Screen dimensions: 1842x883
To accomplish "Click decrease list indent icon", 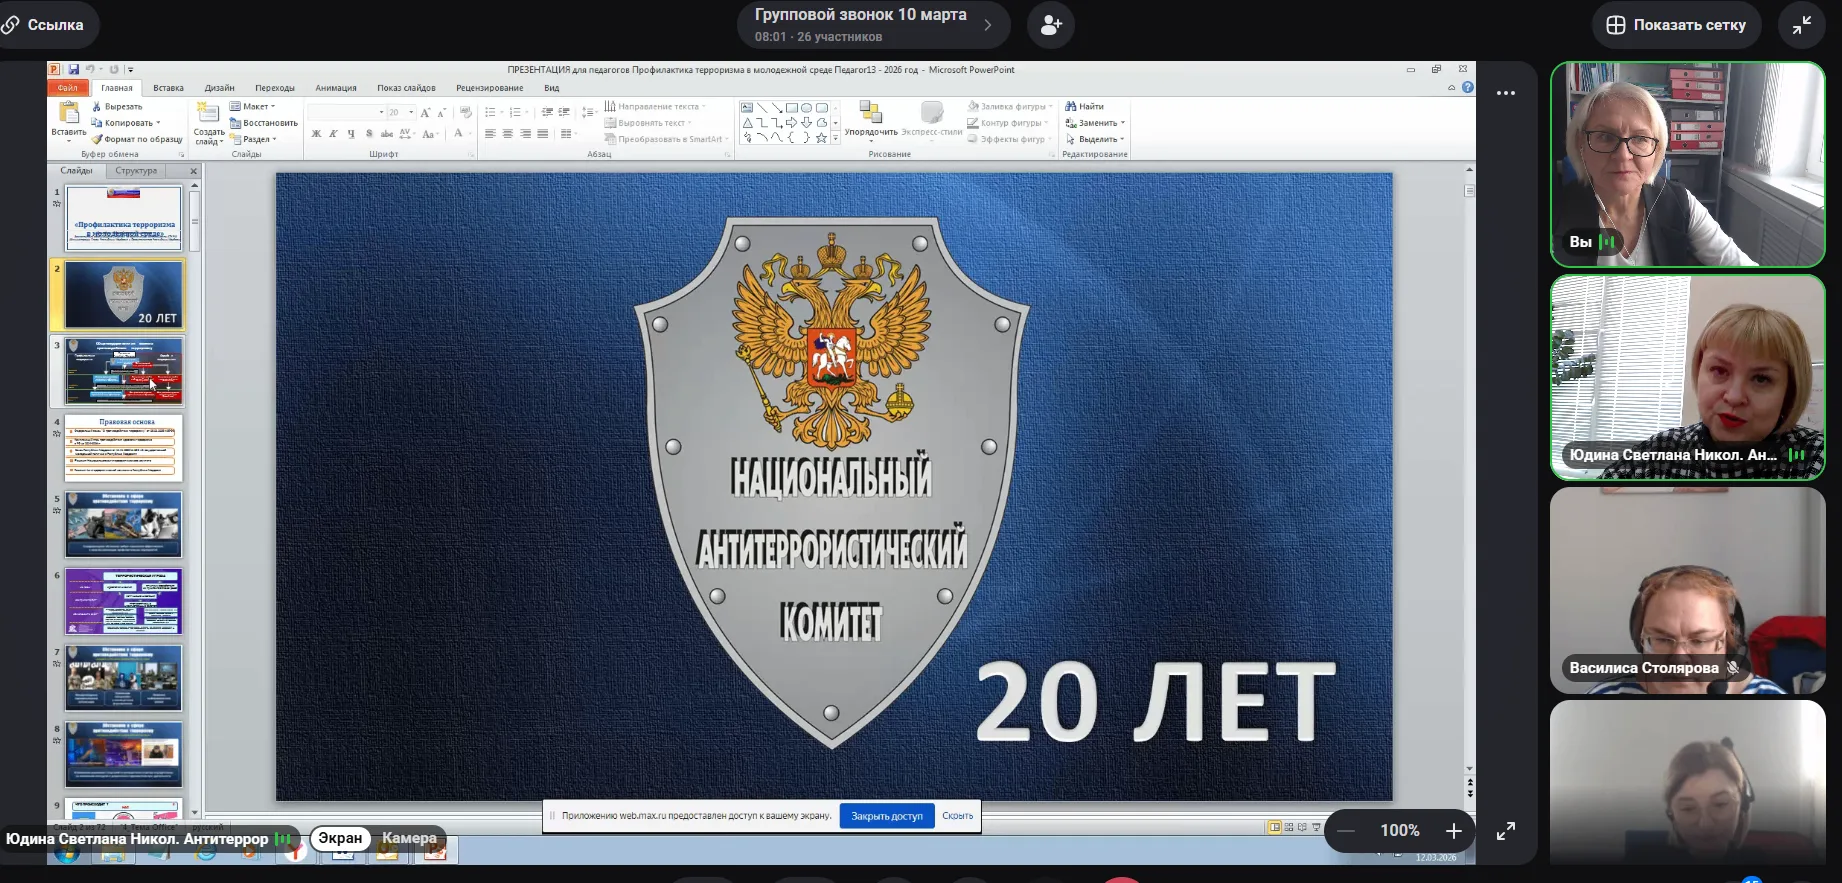I will click(x=547, y=112).
